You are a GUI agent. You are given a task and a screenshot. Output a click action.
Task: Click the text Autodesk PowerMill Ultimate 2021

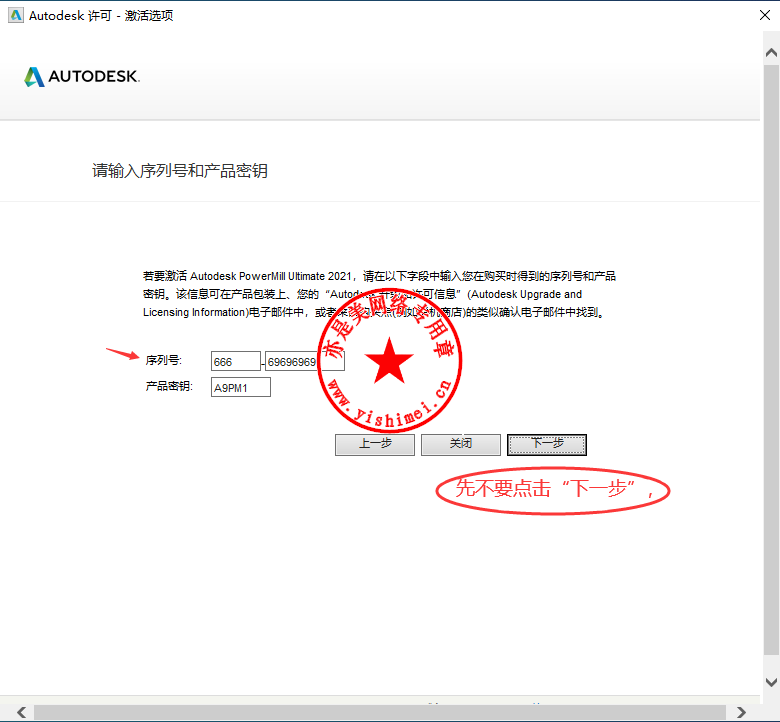[x=271, y=276]
